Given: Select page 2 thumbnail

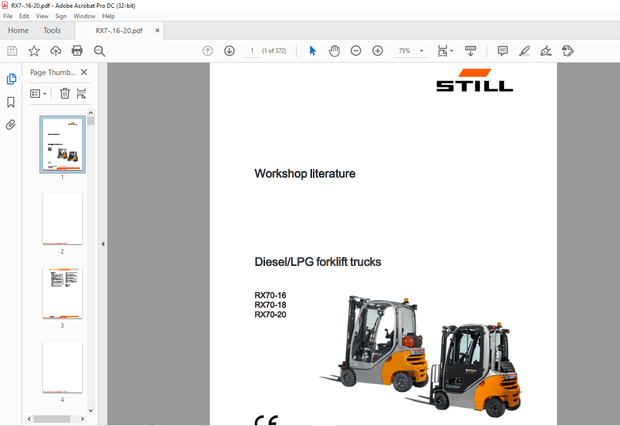Looking at the screenshot, I should point(62,219).
